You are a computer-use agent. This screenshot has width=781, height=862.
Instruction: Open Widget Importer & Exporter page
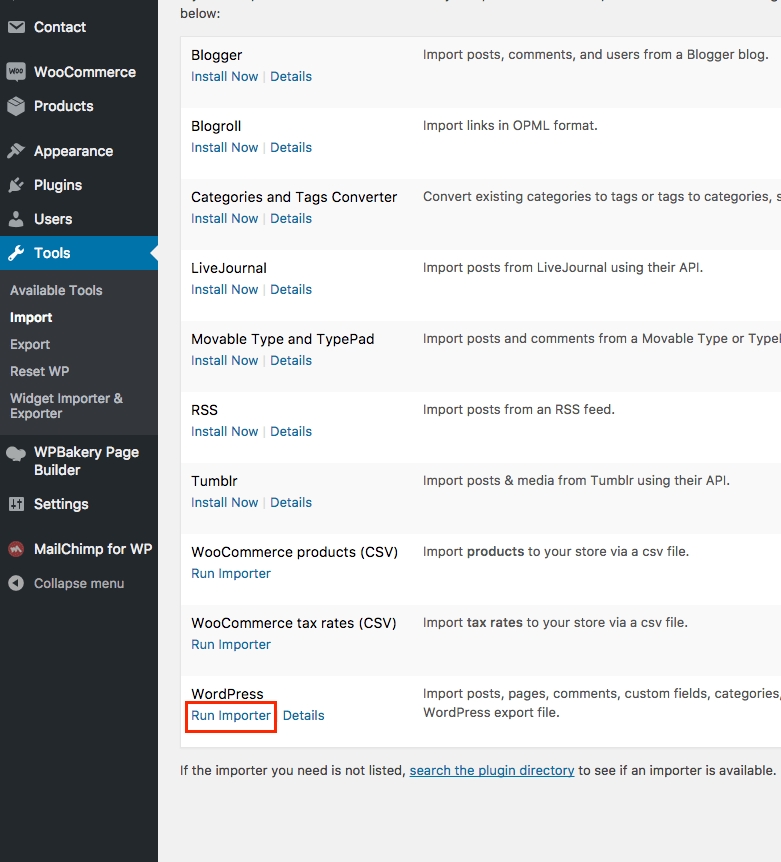coord(66,405)
